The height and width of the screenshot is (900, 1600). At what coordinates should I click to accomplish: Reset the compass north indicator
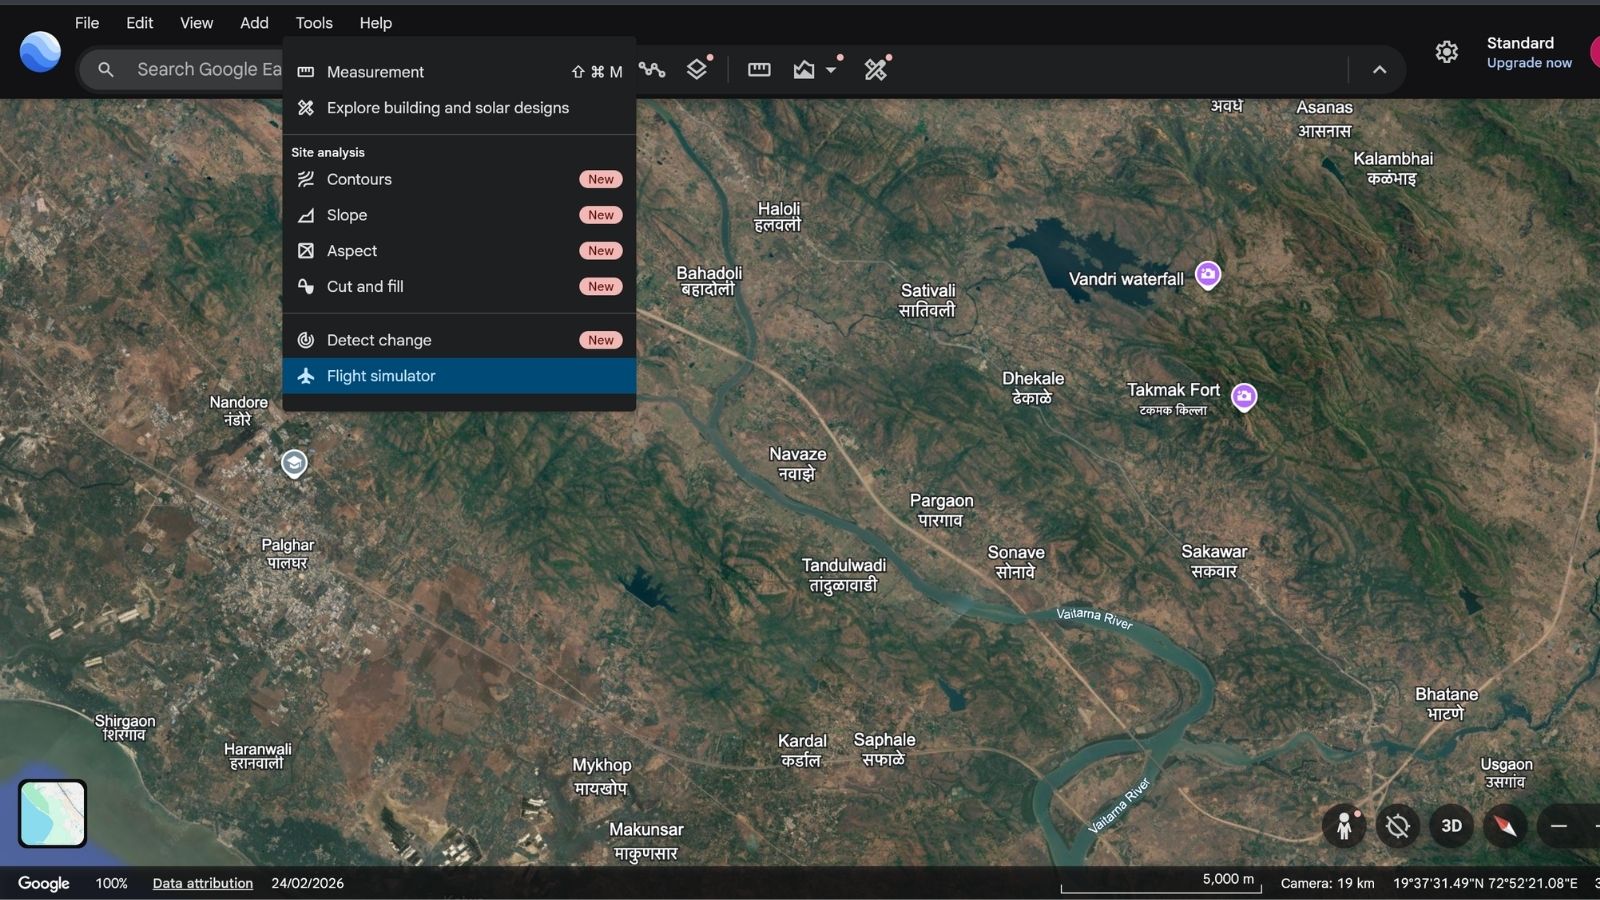pyautogui.click(x=1505, y=826)
